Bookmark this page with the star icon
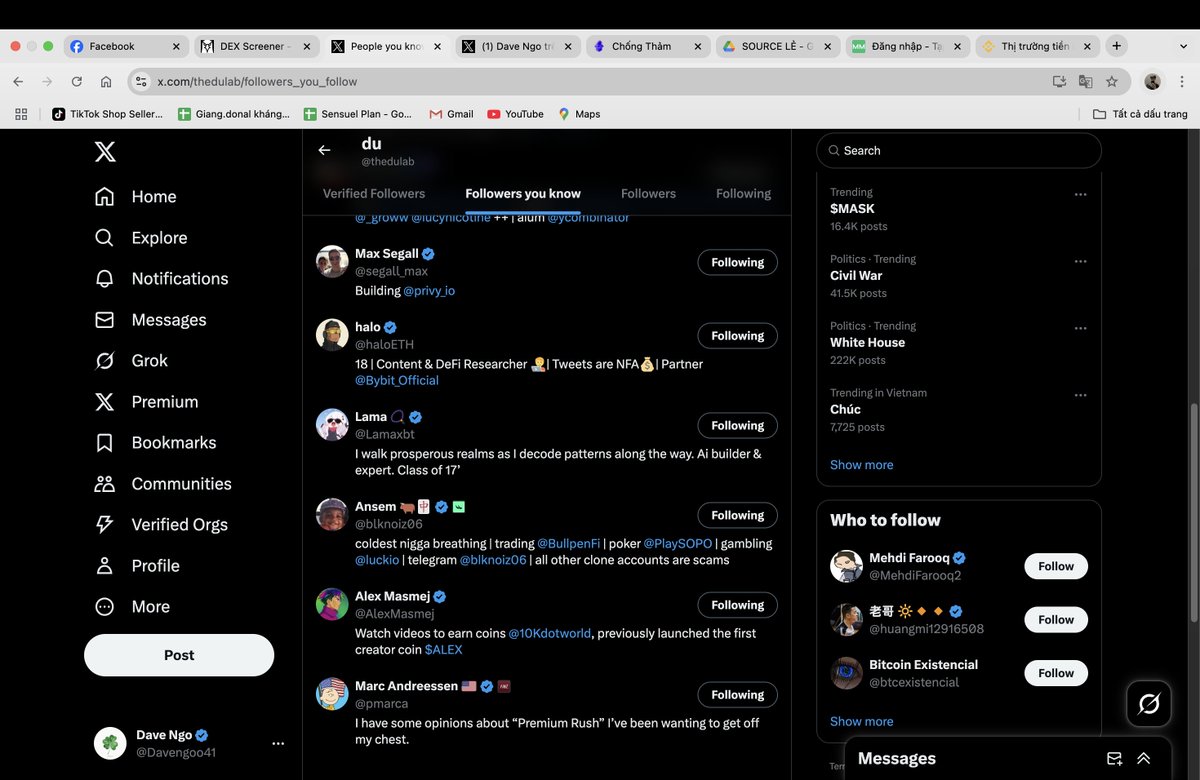Viewport: 1200px width, 780px height. [x=1112, y=82]
